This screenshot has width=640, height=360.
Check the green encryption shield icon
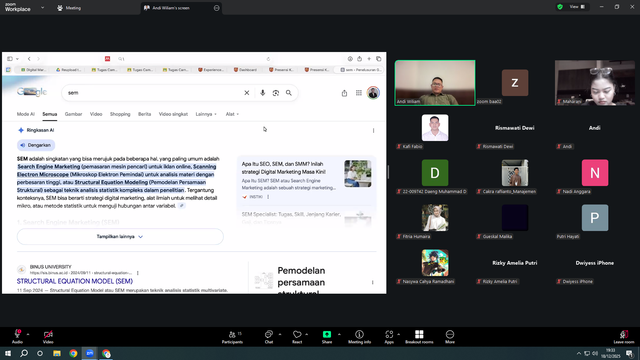tap(560, 7)
